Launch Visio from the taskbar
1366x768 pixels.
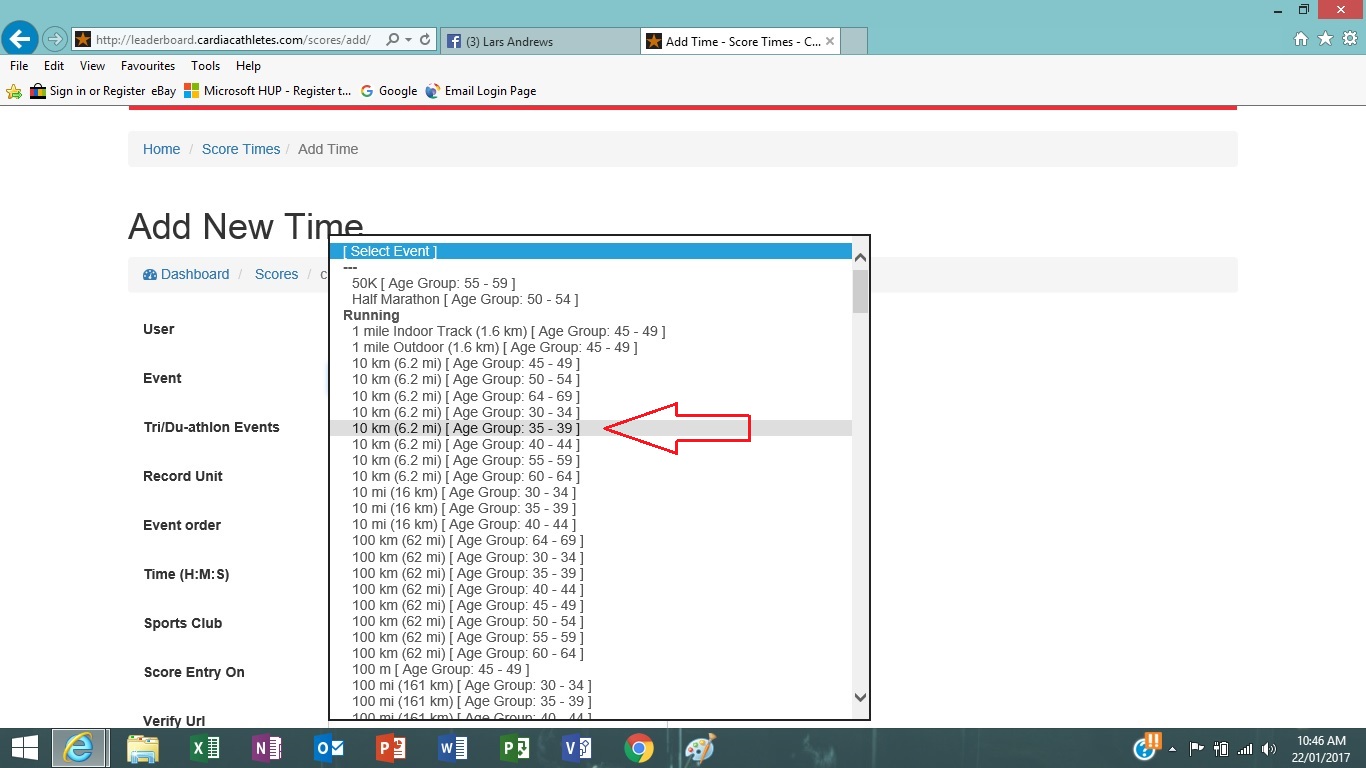(577, 748)
